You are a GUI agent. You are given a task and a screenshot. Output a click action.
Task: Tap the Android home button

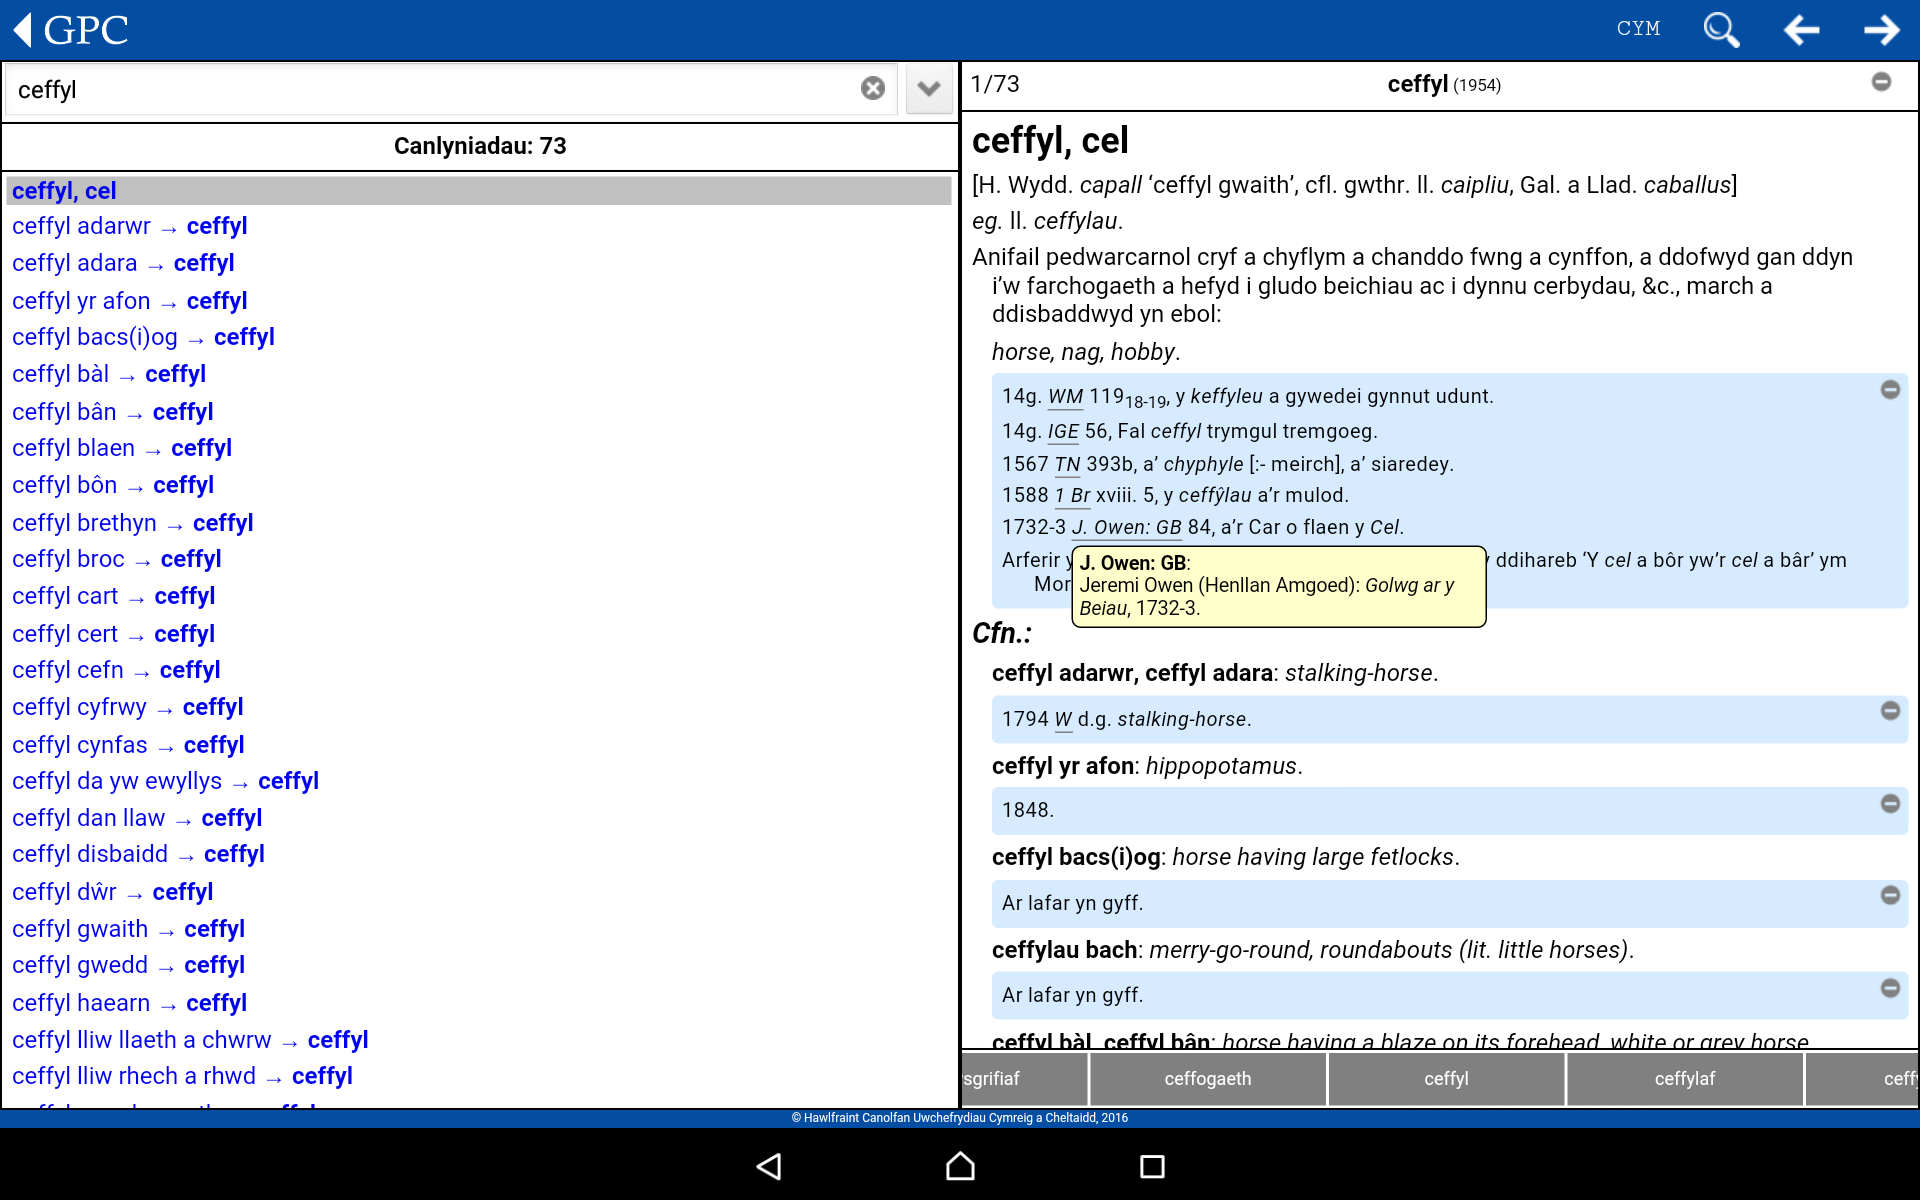click(958, 1166)
